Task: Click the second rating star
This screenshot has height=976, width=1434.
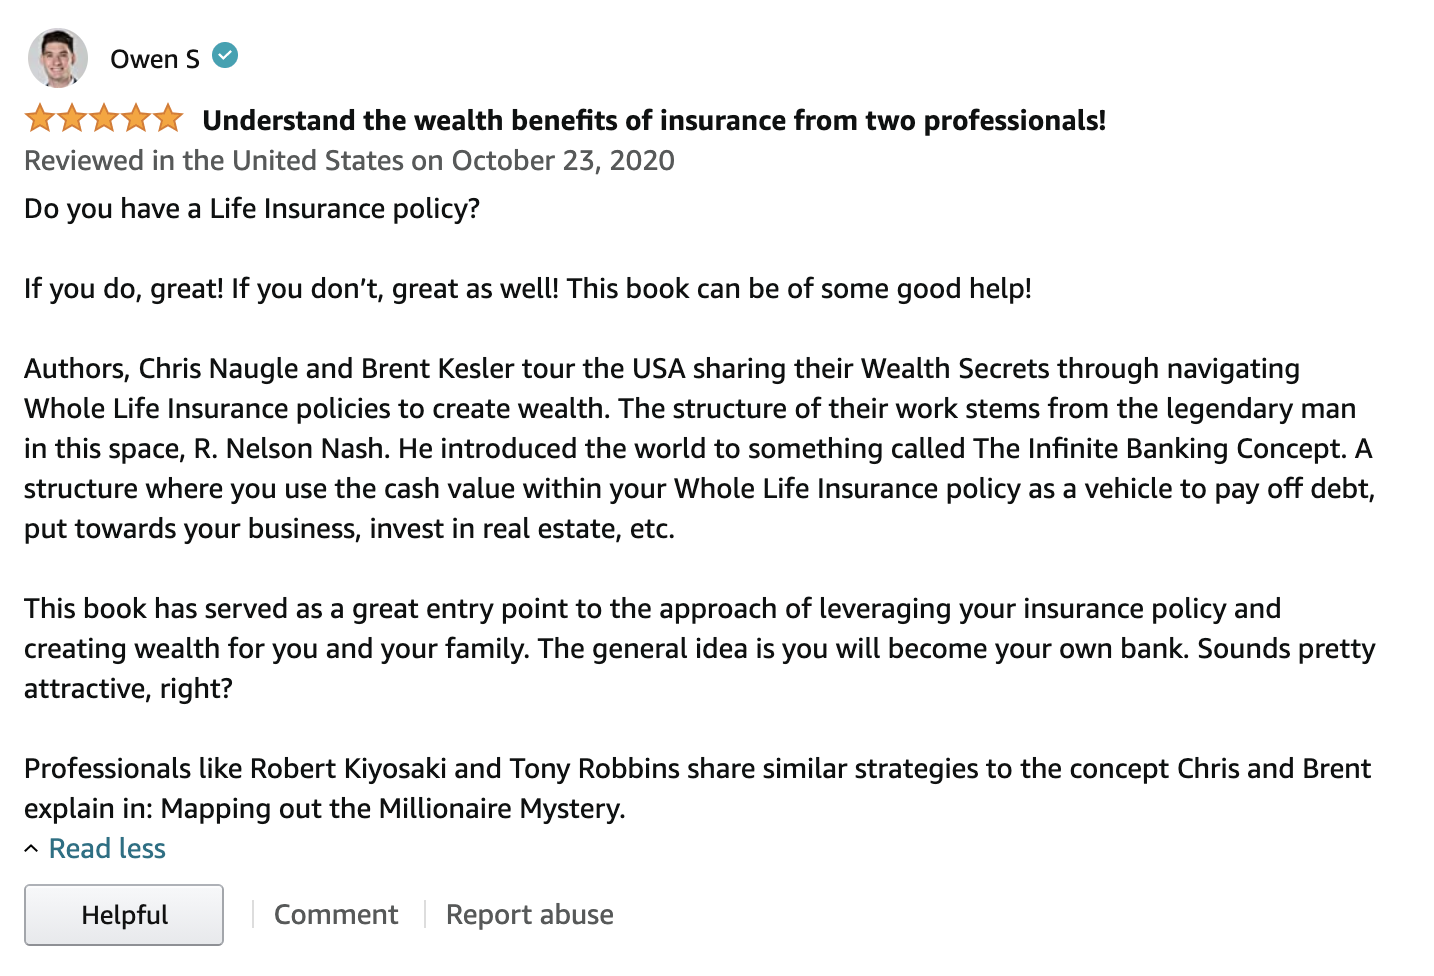Action: pos(72,119)
